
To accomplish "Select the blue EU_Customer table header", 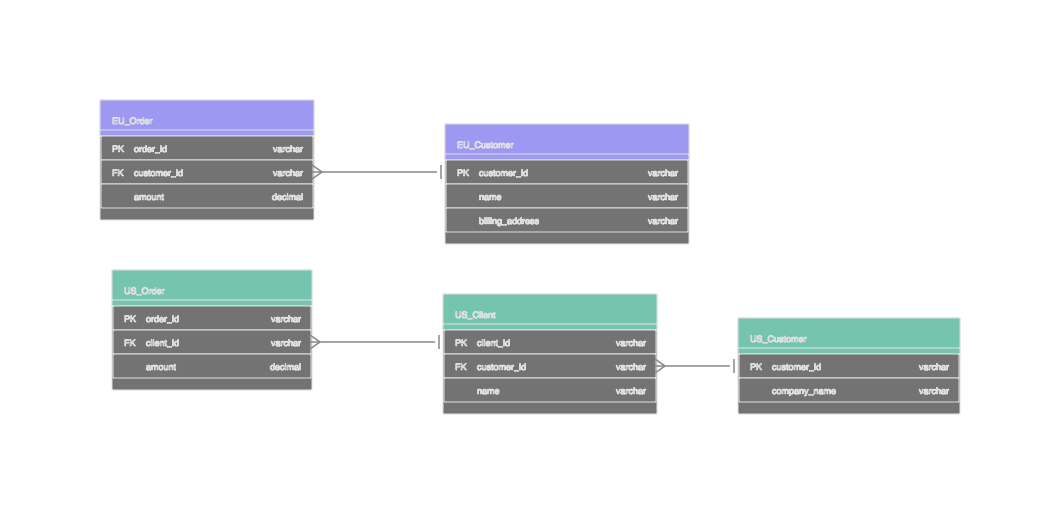I will pyautogui.click(x=566, y=142).
